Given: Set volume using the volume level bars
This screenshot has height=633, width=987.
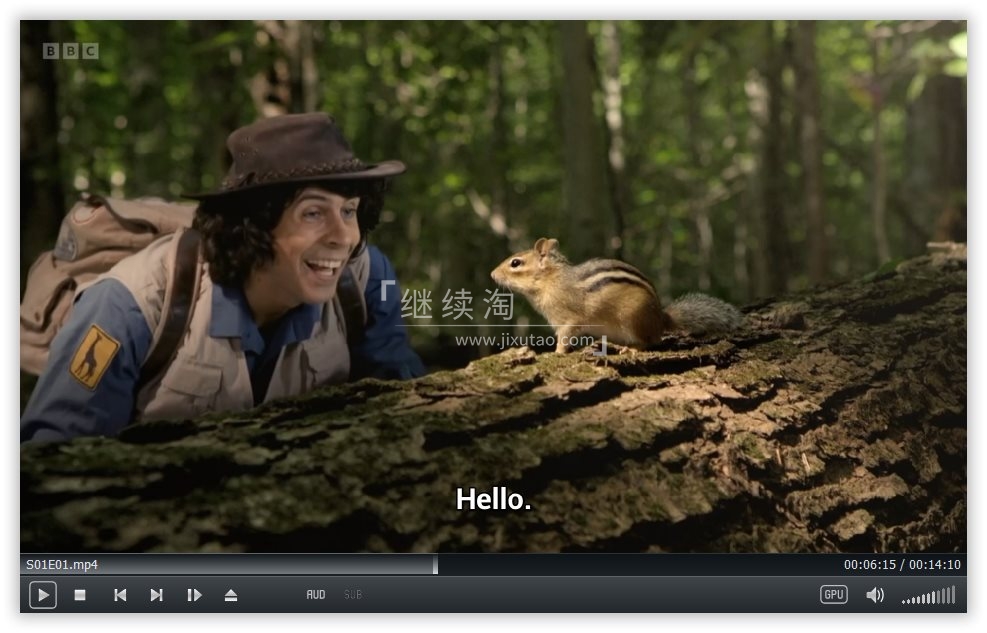Looking at the screenshot, I should [x=928, y=595].
